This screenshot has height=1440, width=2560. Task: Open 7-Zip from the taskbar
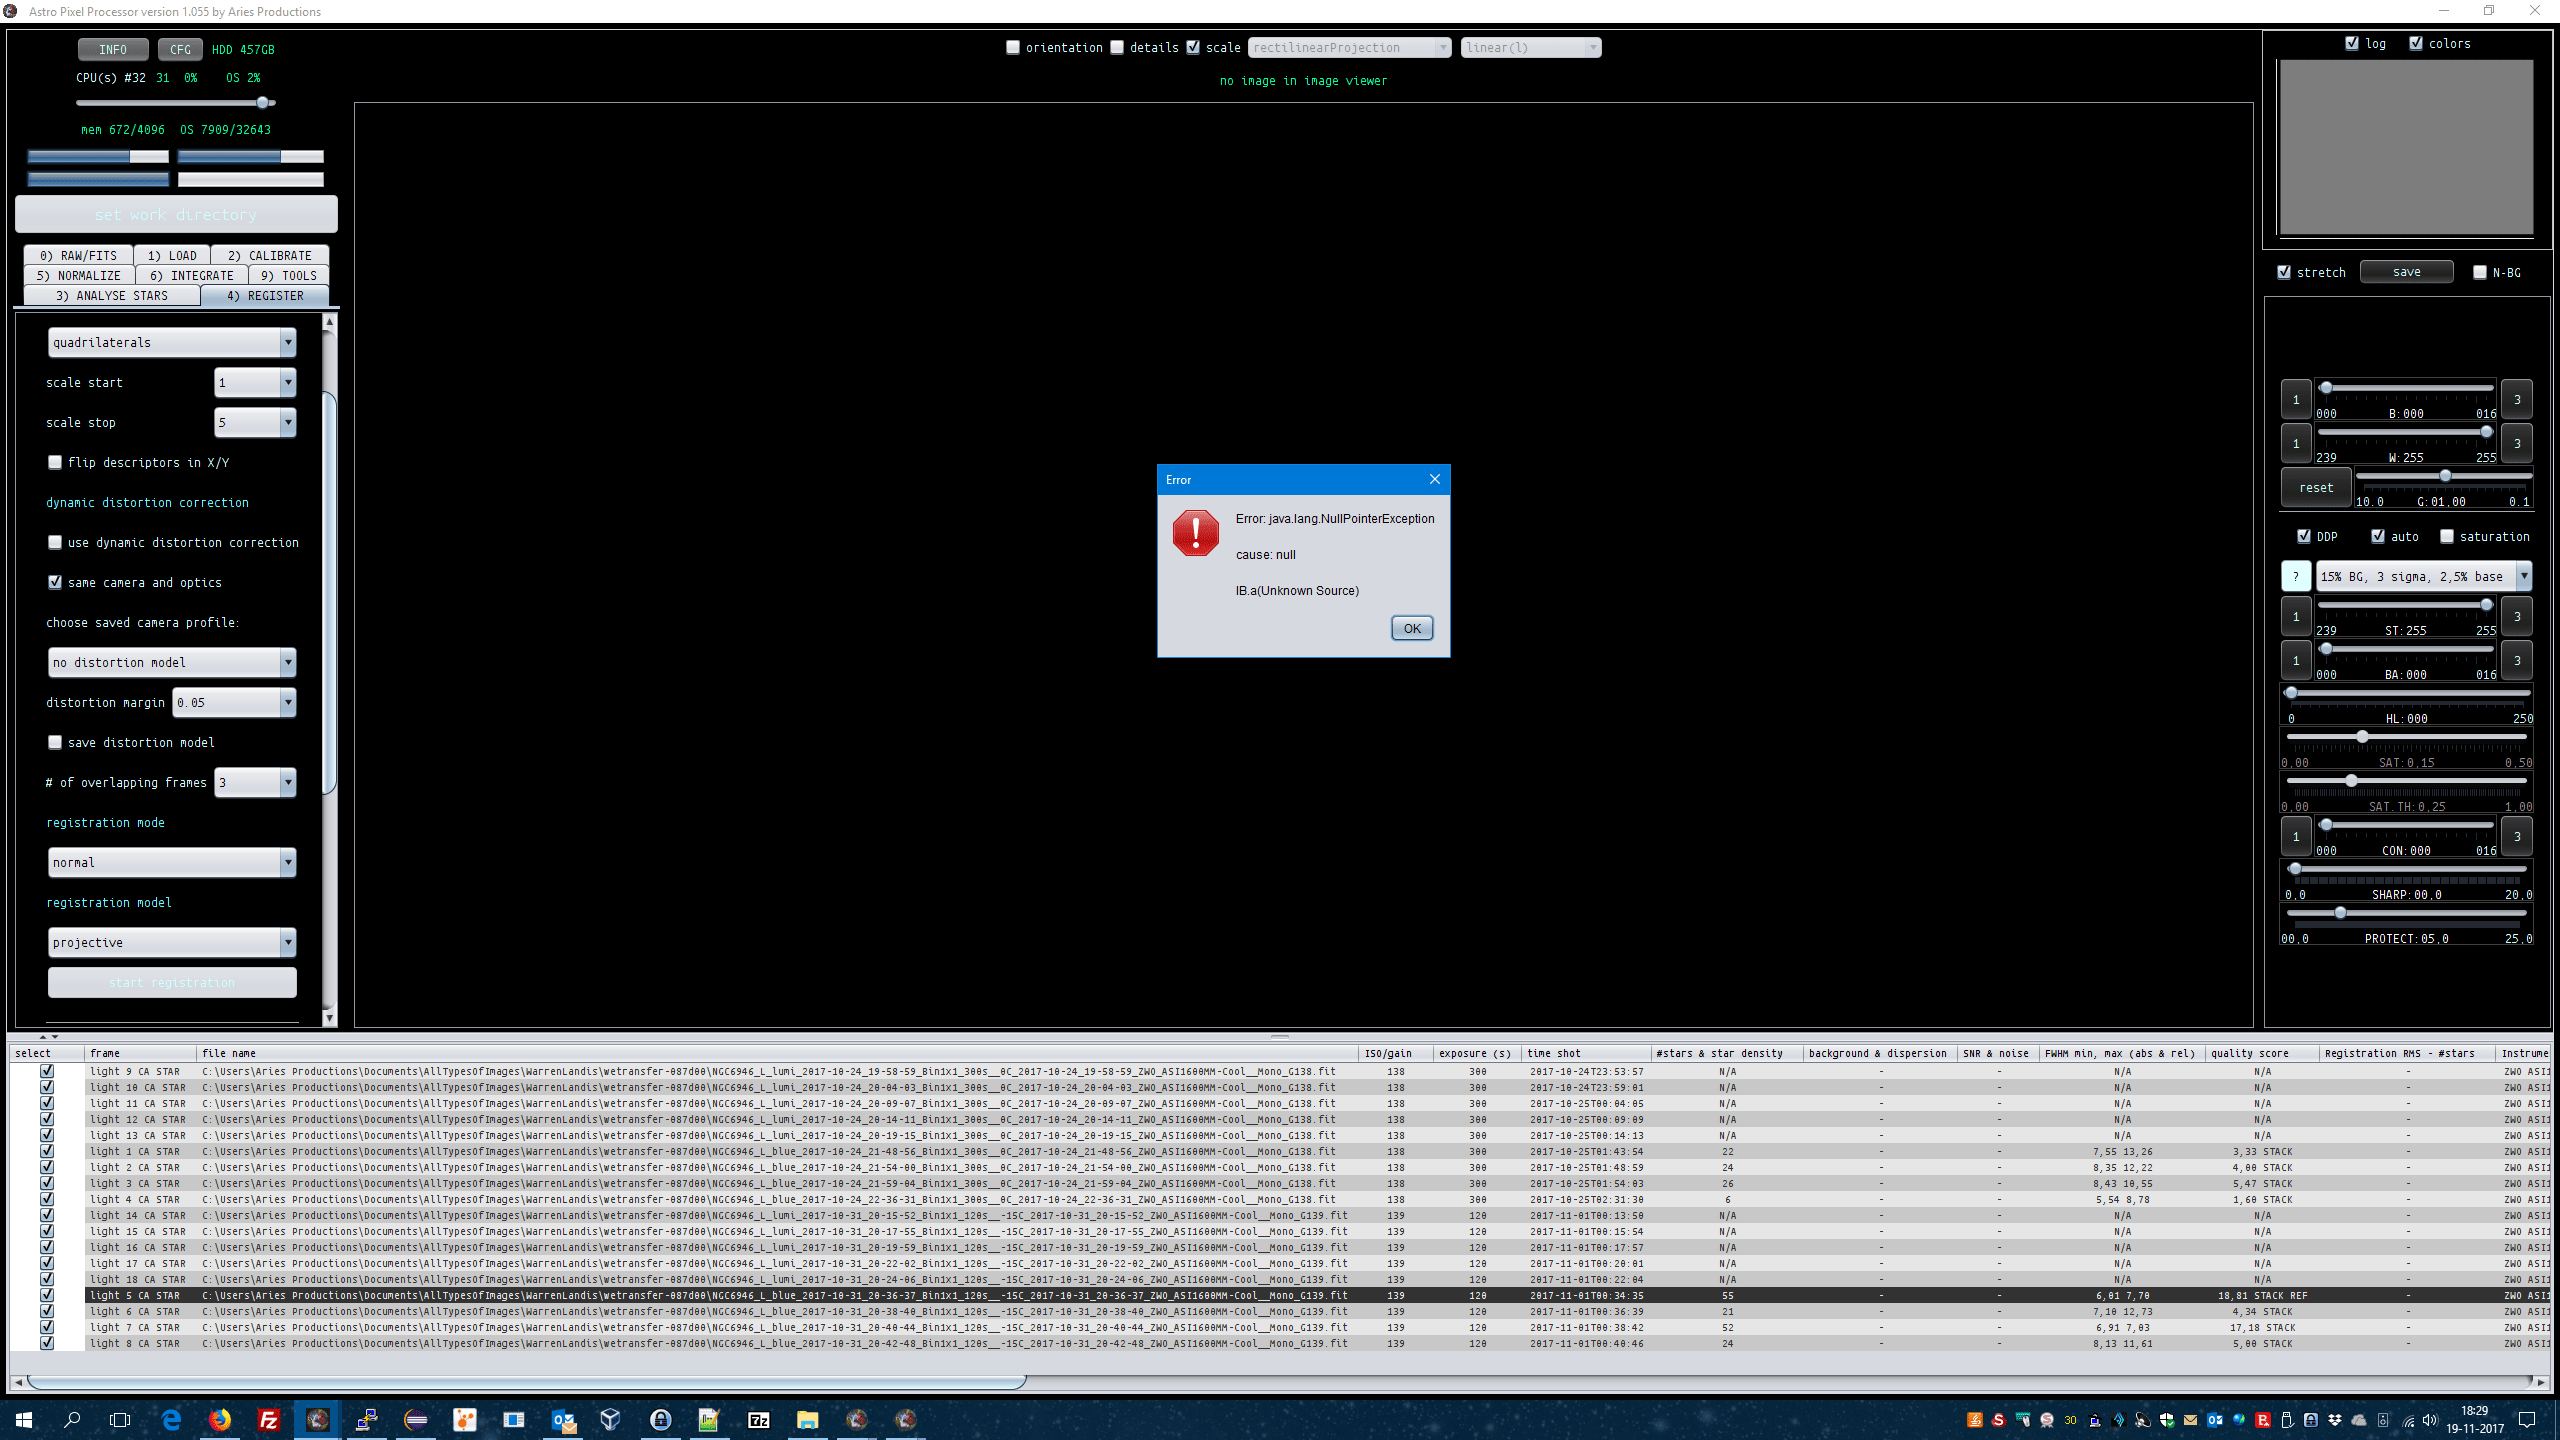point(758,1419)
